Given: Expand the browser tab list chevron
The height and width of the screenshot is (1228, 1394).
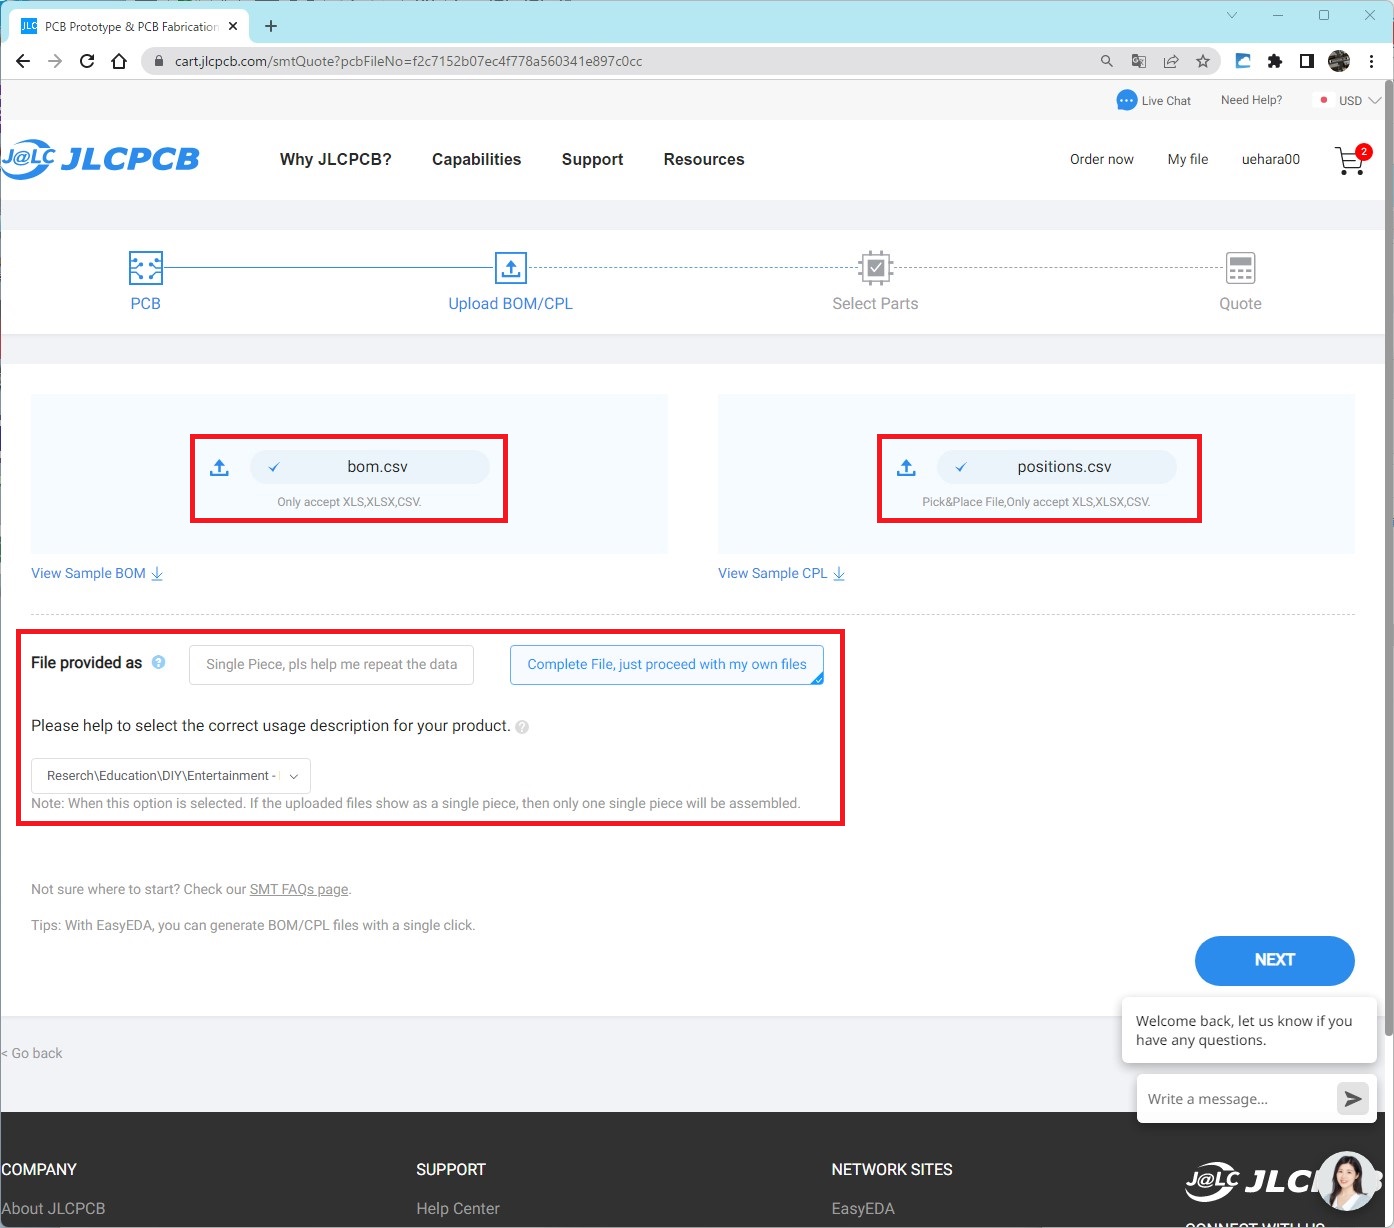Looking at the screenshot, I should click(1232, 15).
